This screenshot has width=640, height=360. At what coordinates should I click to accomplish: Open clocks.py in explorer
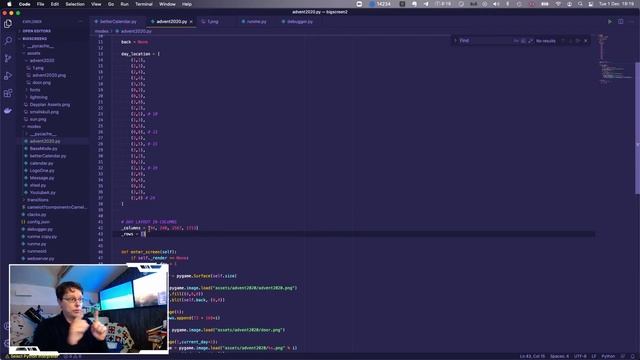coord(37,215)
